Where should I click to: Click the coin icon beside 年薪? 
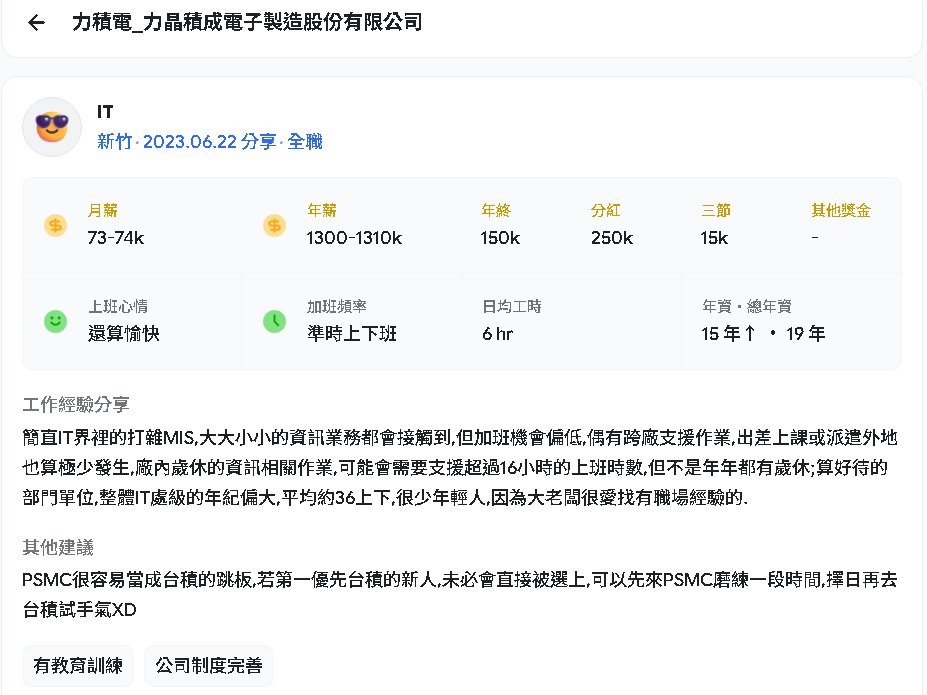(274, 225)
